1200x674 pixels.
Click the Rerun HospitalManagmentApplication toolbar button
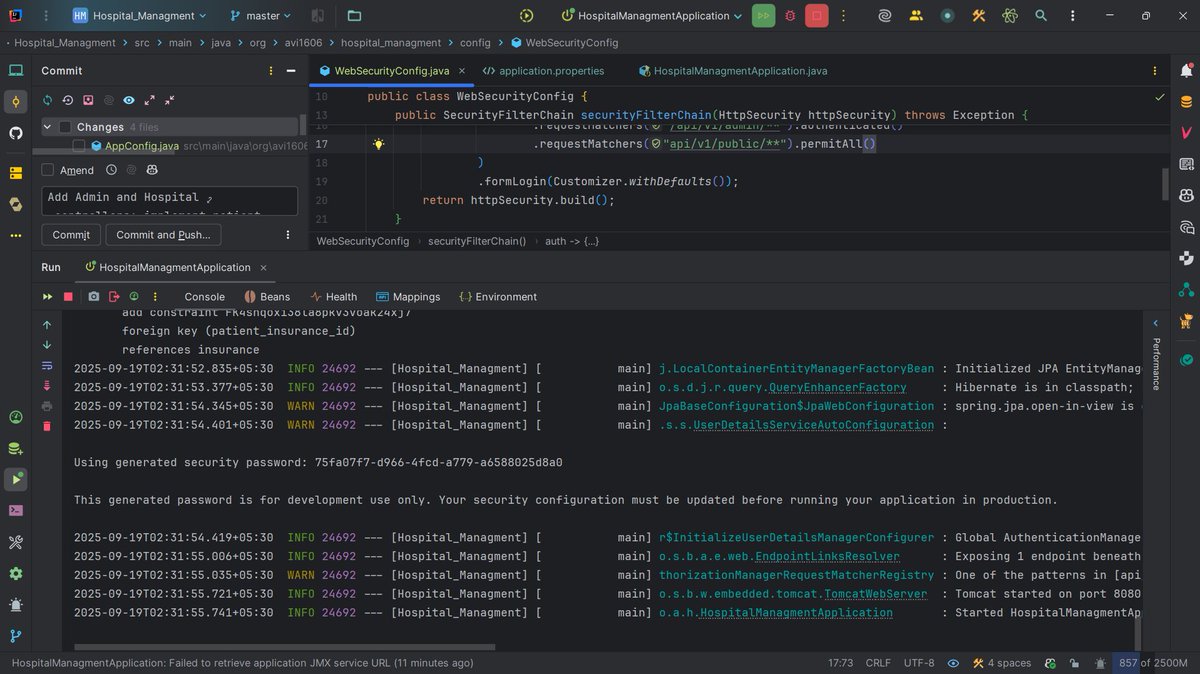[763, 16]
